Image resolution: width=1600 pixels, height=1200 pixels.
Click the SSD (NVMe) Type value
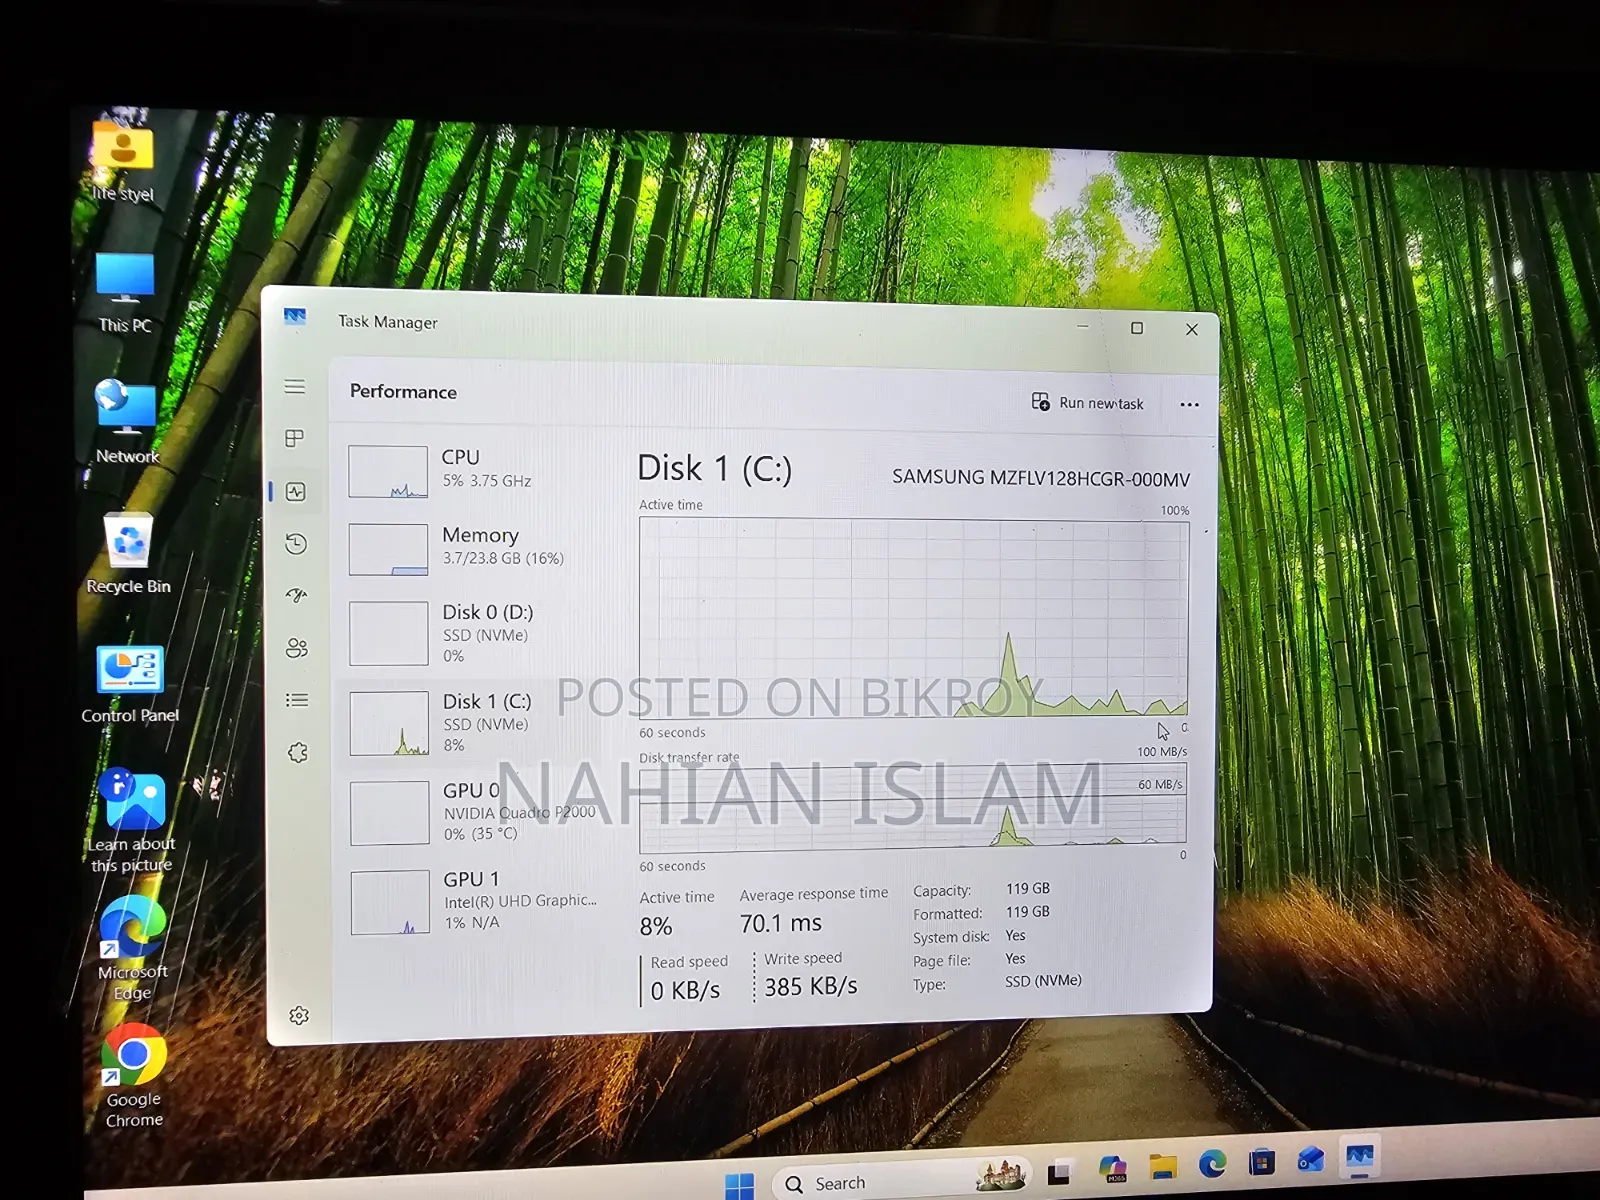pos(1043,981)
